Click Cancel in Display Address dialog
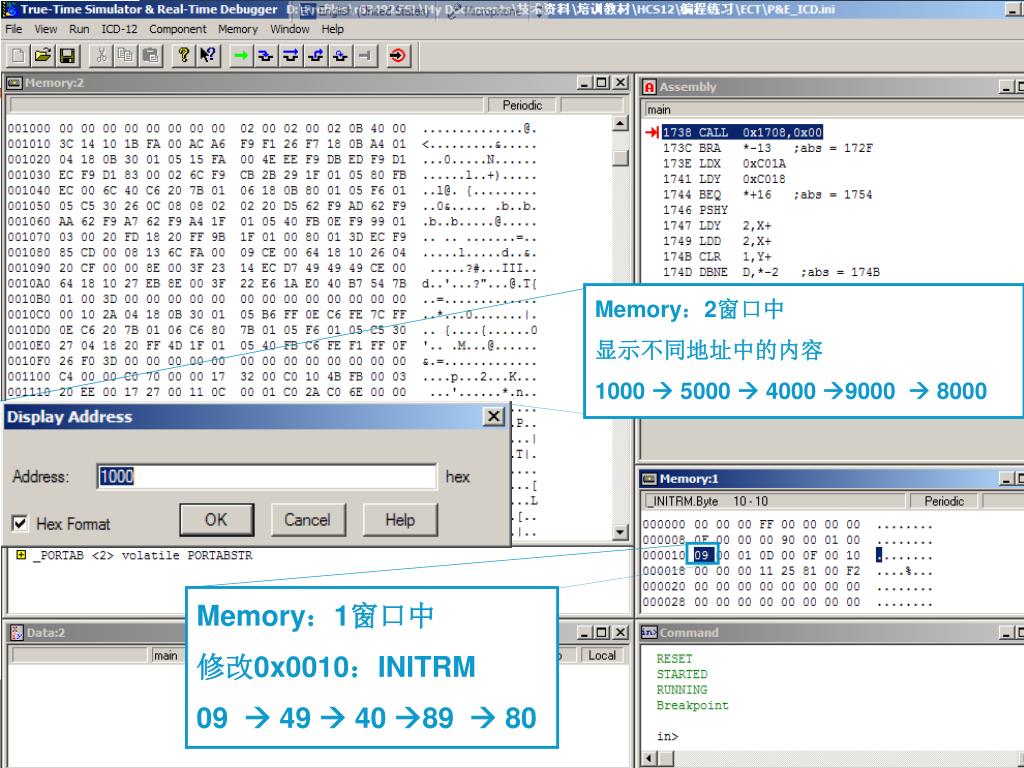Screen dimensions: 1024x768 307,520
